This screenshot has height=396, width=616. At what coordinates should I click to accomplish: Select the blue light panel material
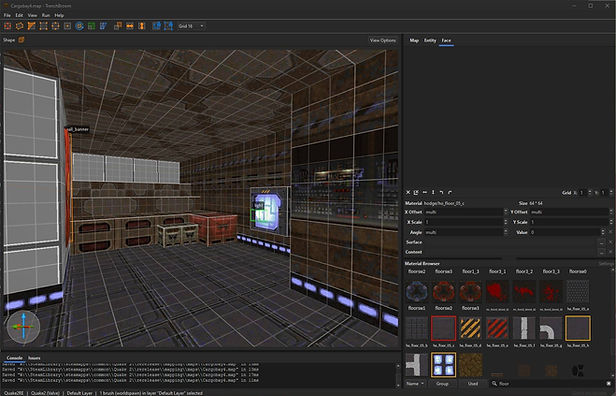pos(444,365)
